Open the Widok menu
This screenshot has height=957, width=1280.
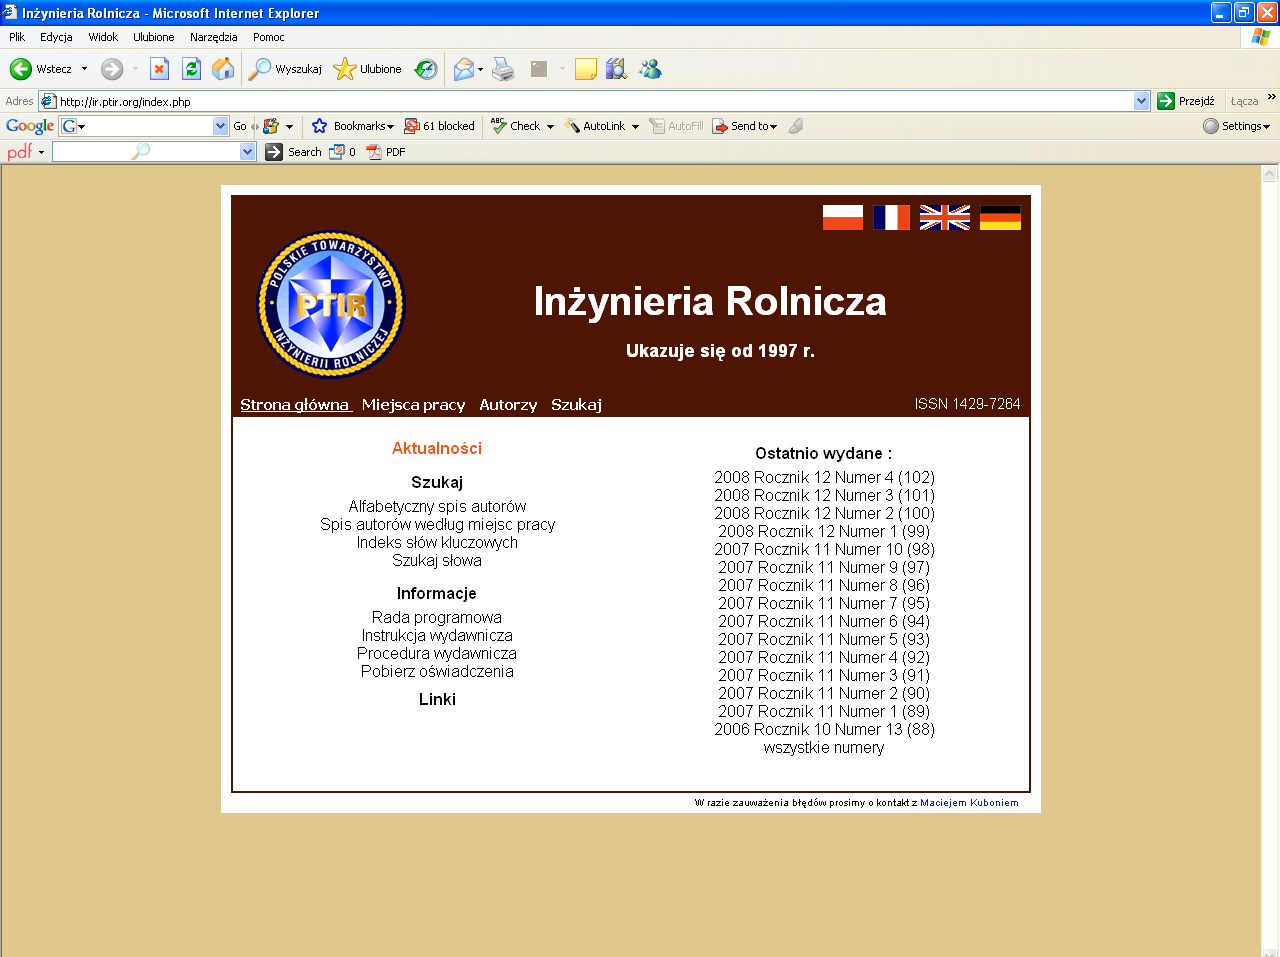(x=103, y=37)
